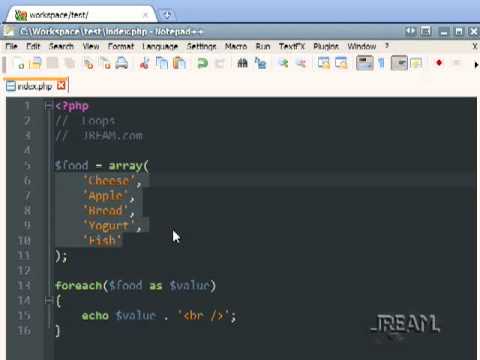Viewport: 480px width, 360px height.
Task: Open a new browser tab with plus button
Action: [167, 15]
